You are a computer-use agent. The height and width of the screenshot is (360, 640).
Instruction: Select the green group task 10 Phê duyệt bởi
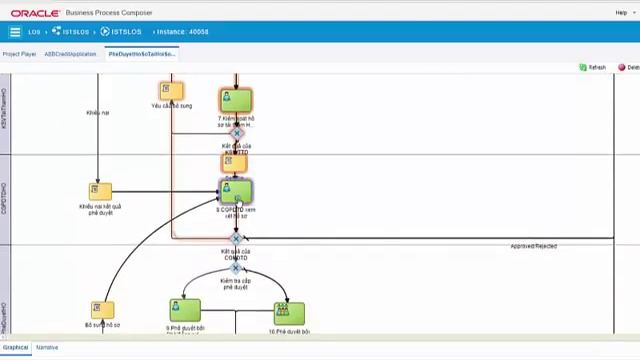coord(289,313)
